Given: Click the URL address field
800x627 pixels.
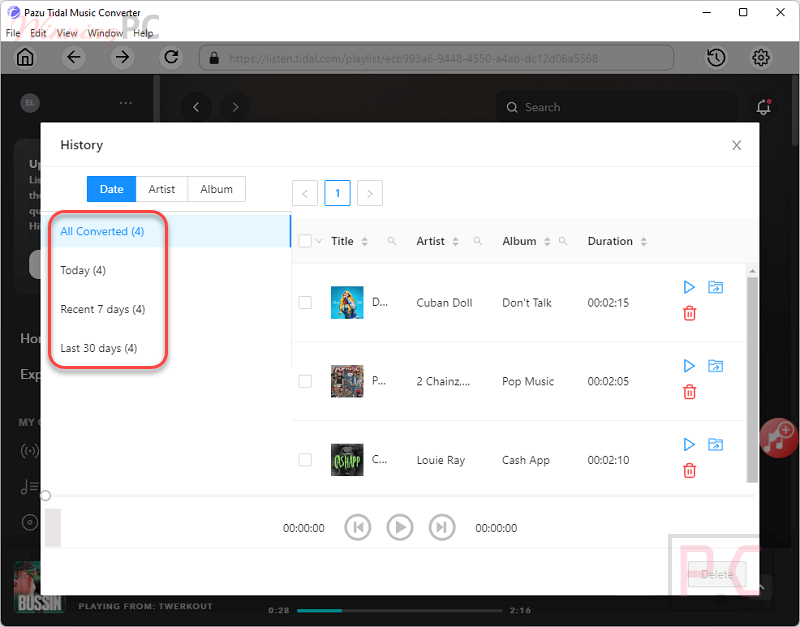Looking at the screenshot, I should click(436, 58).
